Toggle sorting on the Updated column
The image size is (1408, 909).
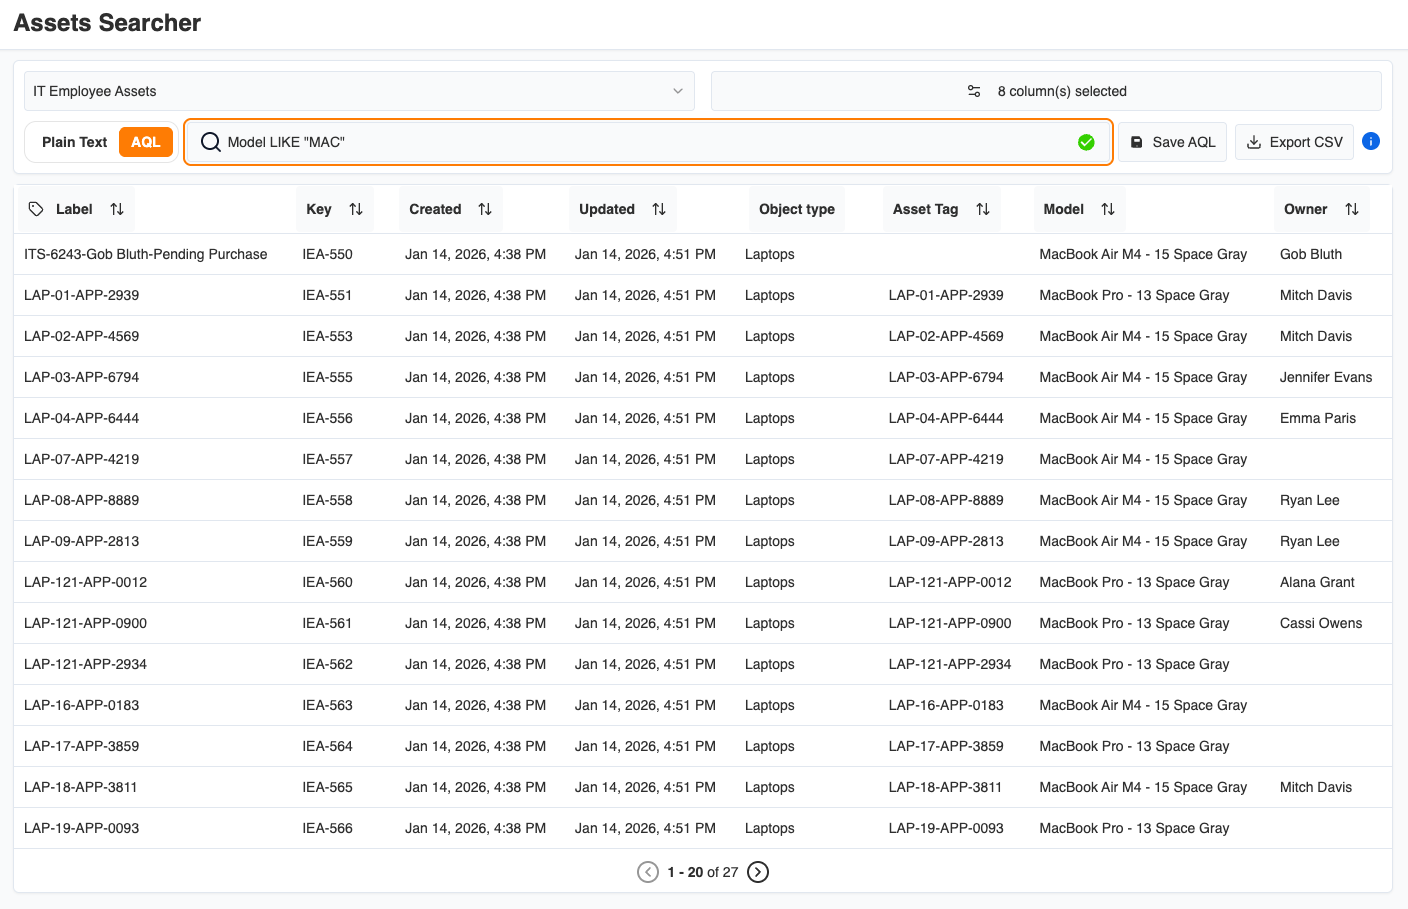tap(658, 209)
